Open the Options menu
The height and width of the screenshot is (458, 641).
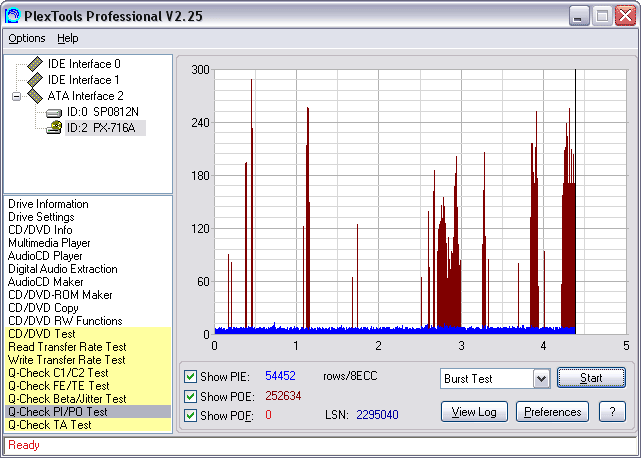[27, 38]
